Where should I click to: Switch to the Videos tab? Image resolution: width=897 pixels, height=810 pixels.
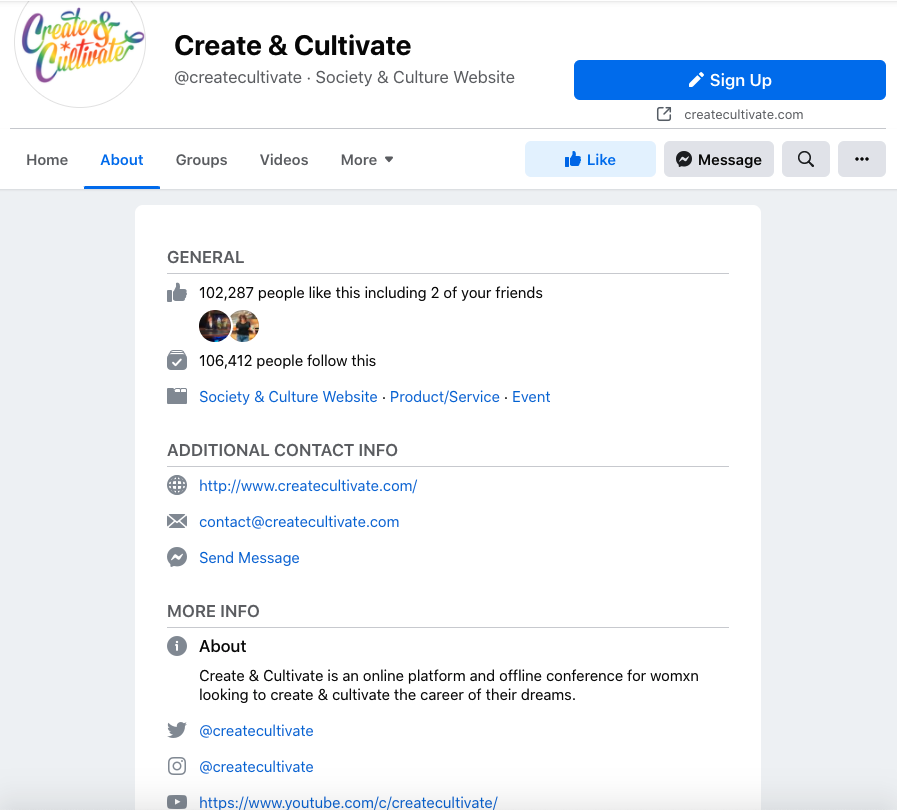coord(284,160)
